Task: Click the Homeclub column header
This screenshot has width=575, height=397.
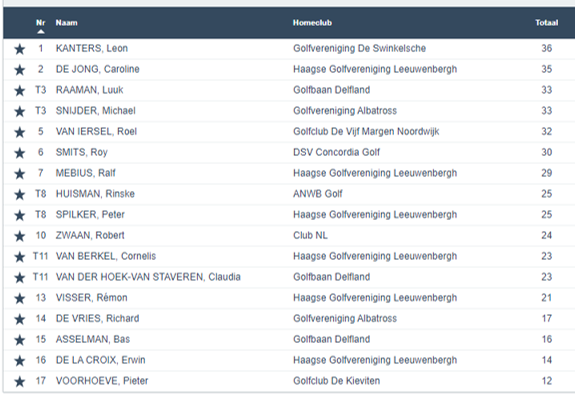Action: click(312, 23)
